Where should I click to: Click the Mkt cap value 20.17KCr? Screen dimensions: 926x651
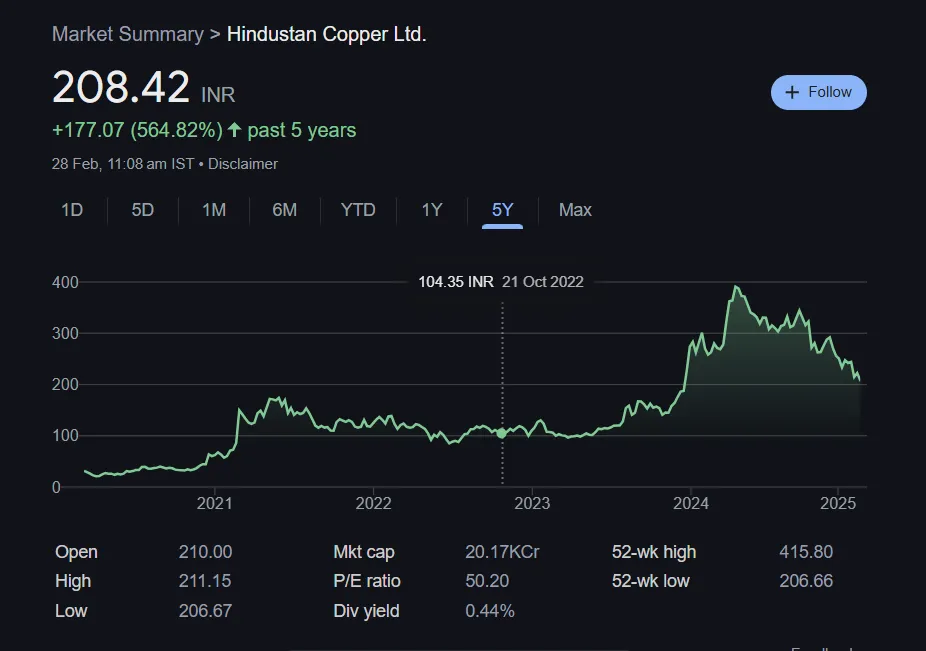502,552
